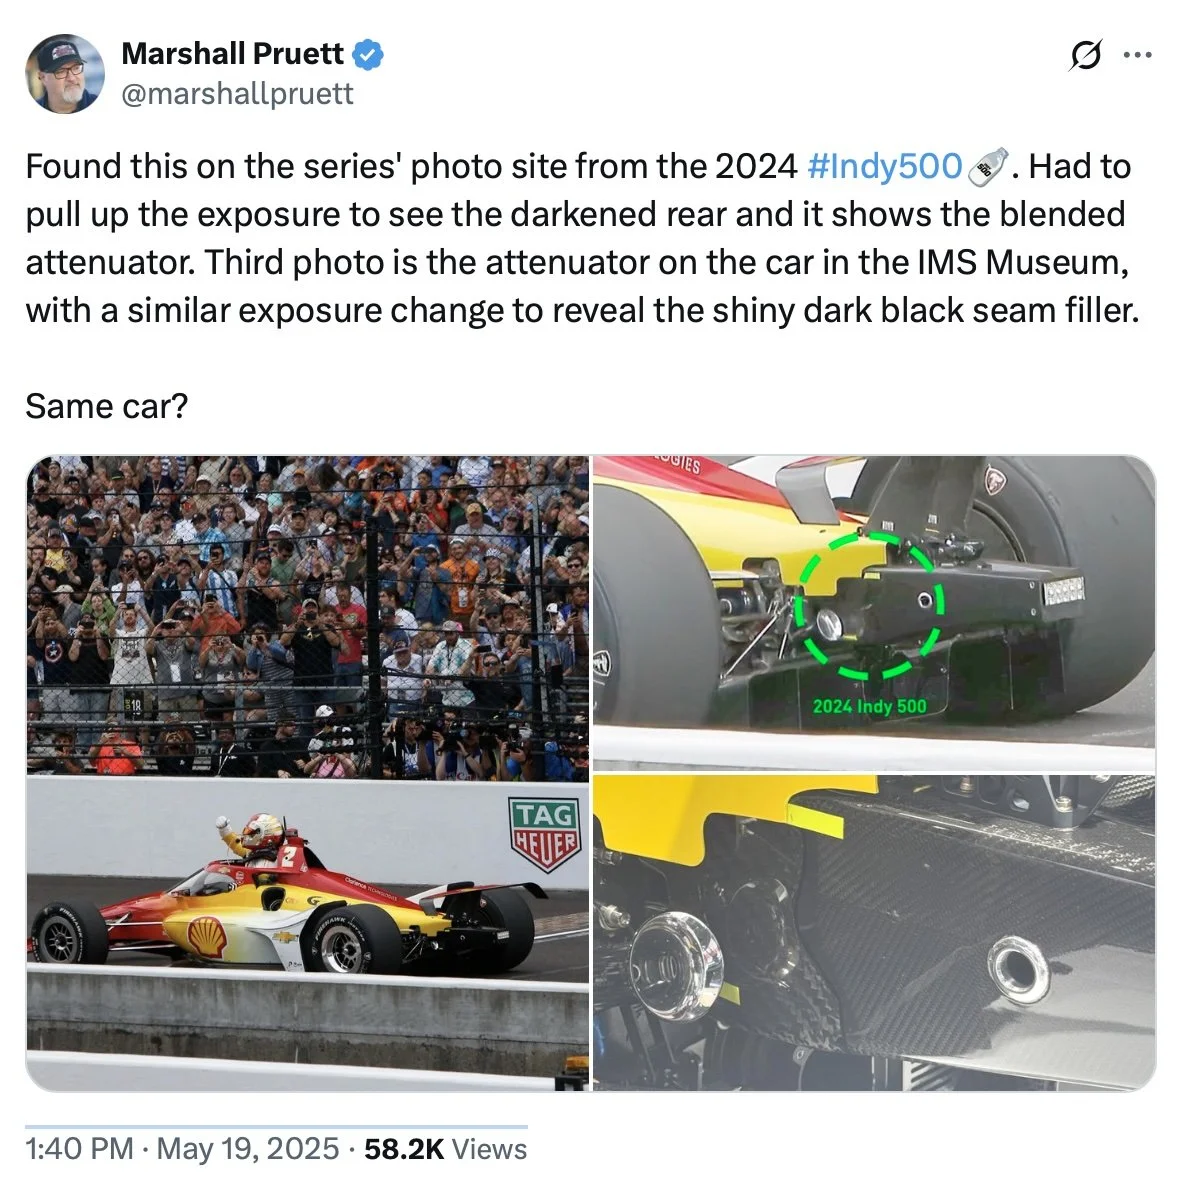Click the Shell logo on the car
The image size is (1180, 1186).
(x=206, y=936)
